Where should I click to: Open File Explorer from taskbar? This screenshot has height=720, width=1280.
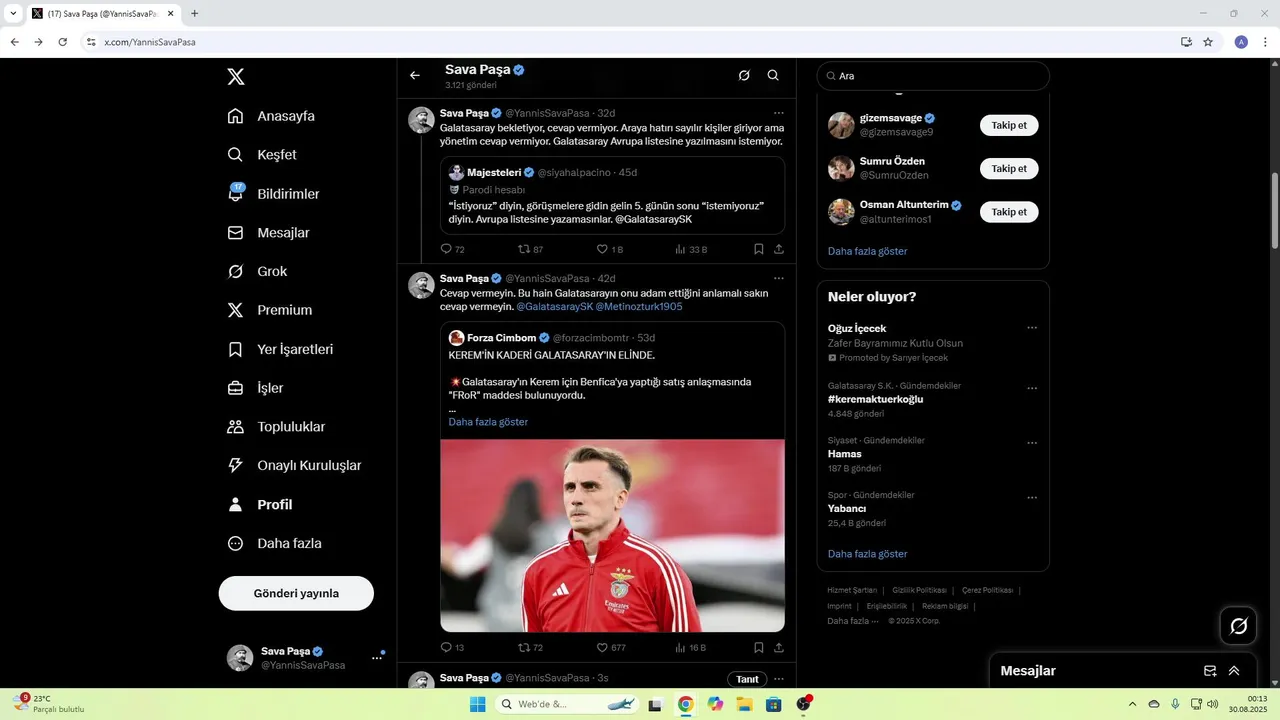click(744, 704)
